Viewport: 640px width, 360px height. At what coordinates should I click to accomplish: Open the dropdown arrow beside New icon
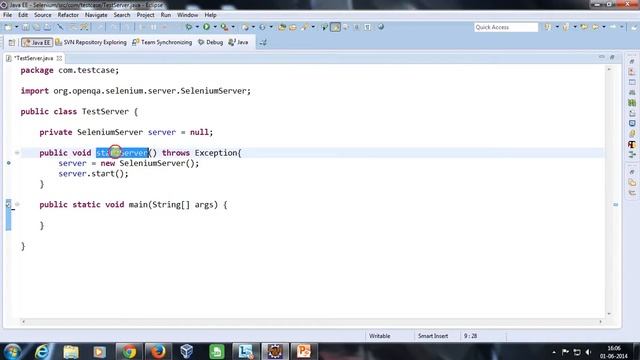click(x=17, y=27)
